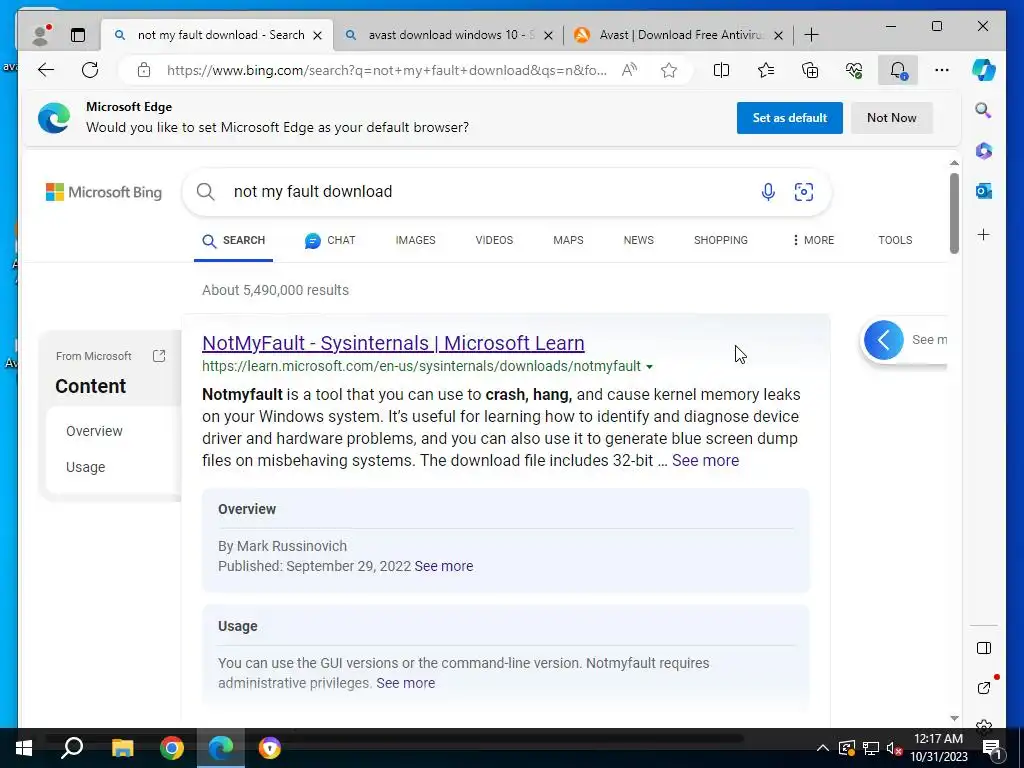This screenshot has width=1024, height=768.
Task: Open split screen icon
Action: coord(721,70)
